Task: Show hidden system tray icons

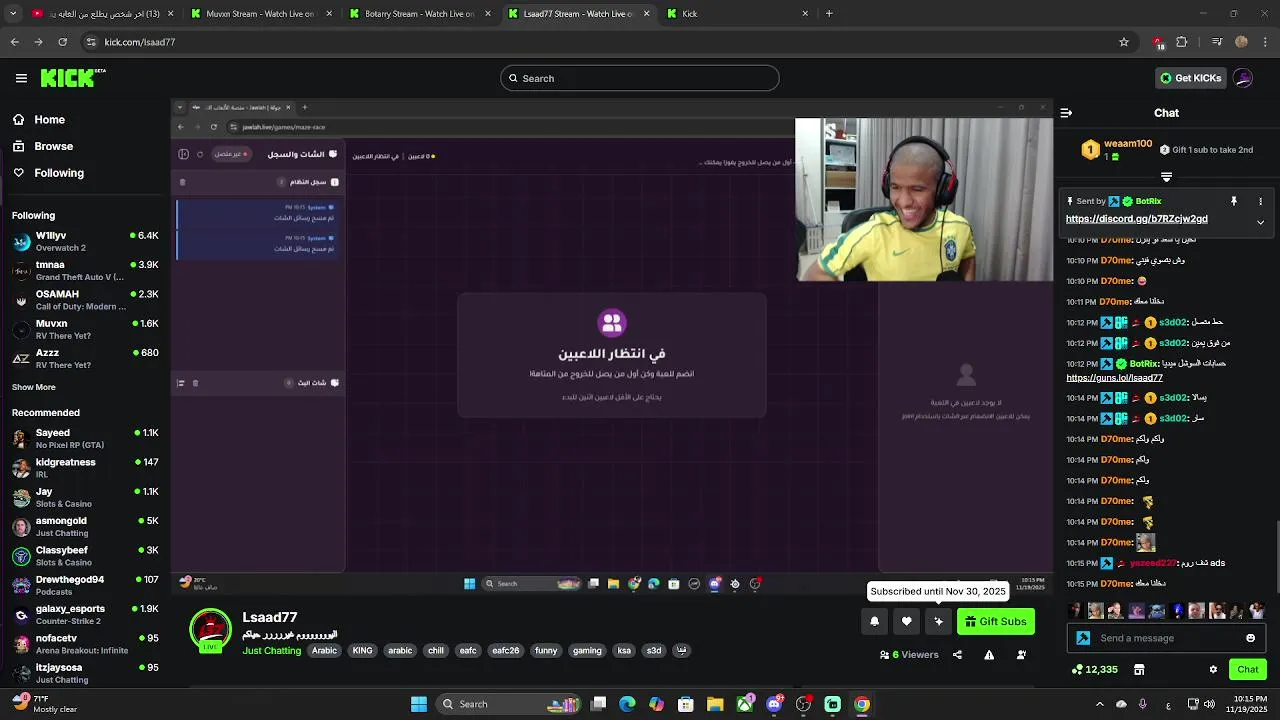Action: (x=1099, y=704)
